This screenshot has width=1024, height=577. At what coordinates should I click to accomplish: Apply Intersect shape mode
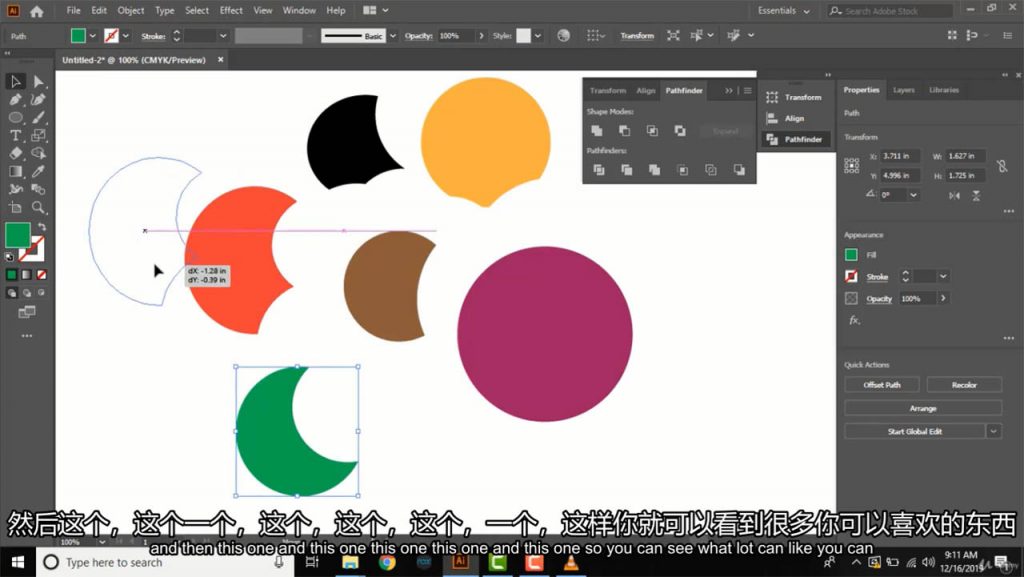click(x=652, y=131)
